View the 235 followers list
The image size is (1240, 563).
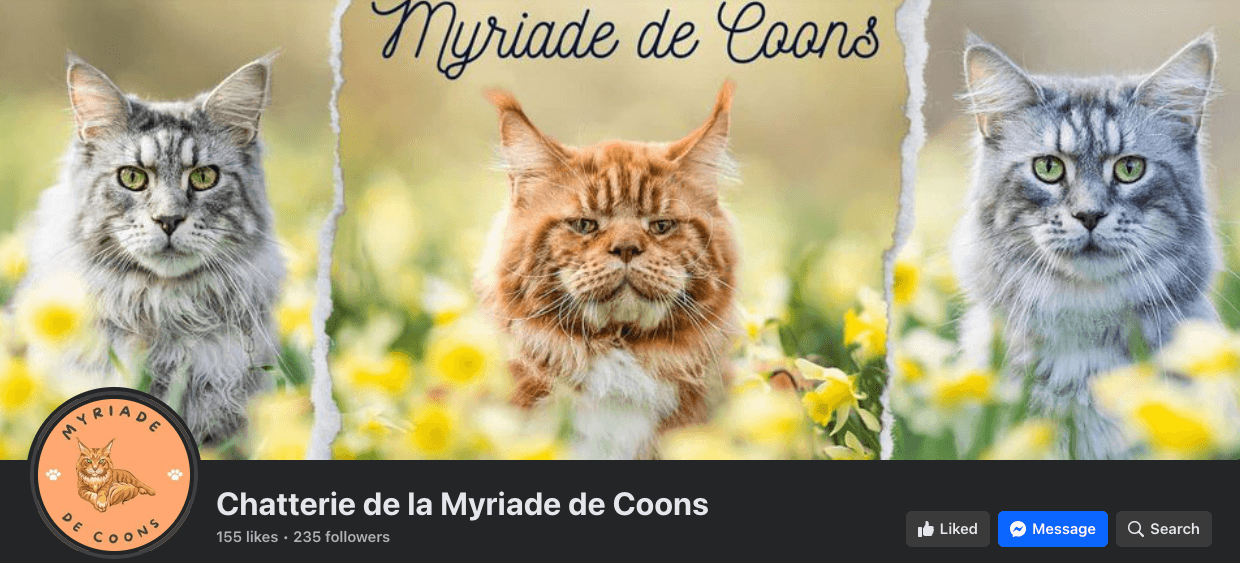(342, 537)
